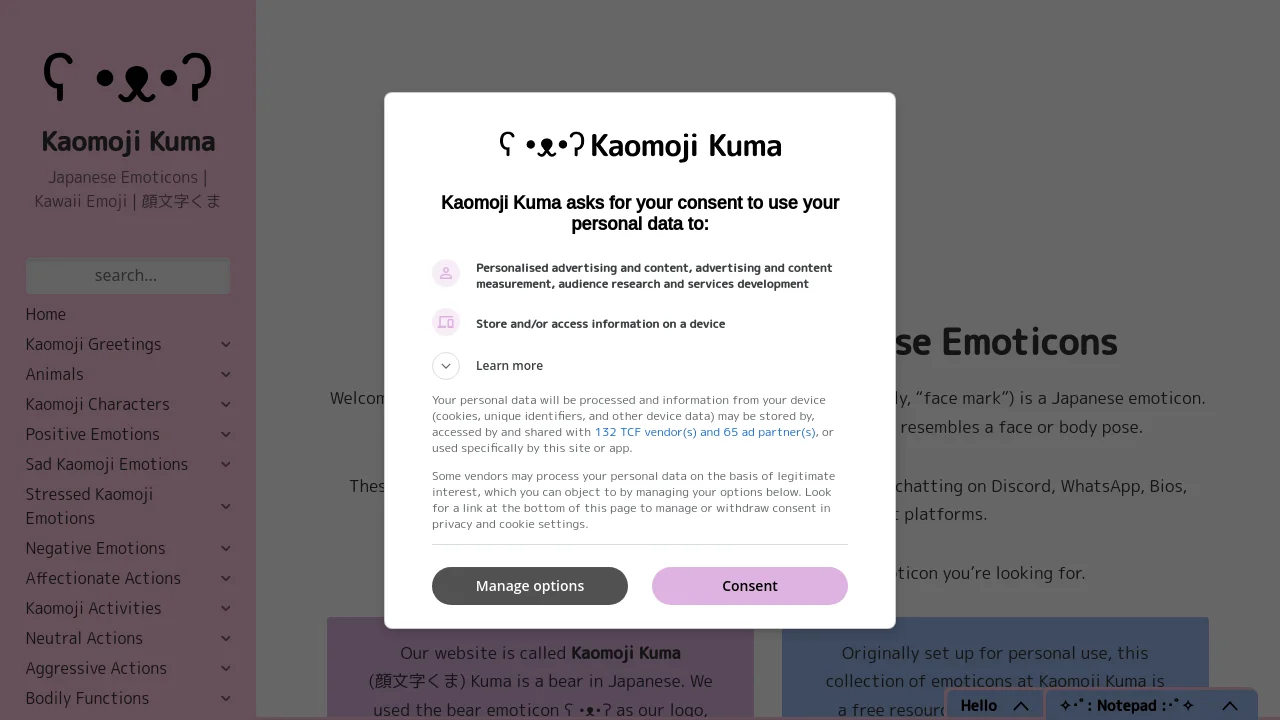Click the bear emoticon logo in sidebar
The width and height of the screenshot is (1280, 720).
pyautogui.click(x=128, y=78)
